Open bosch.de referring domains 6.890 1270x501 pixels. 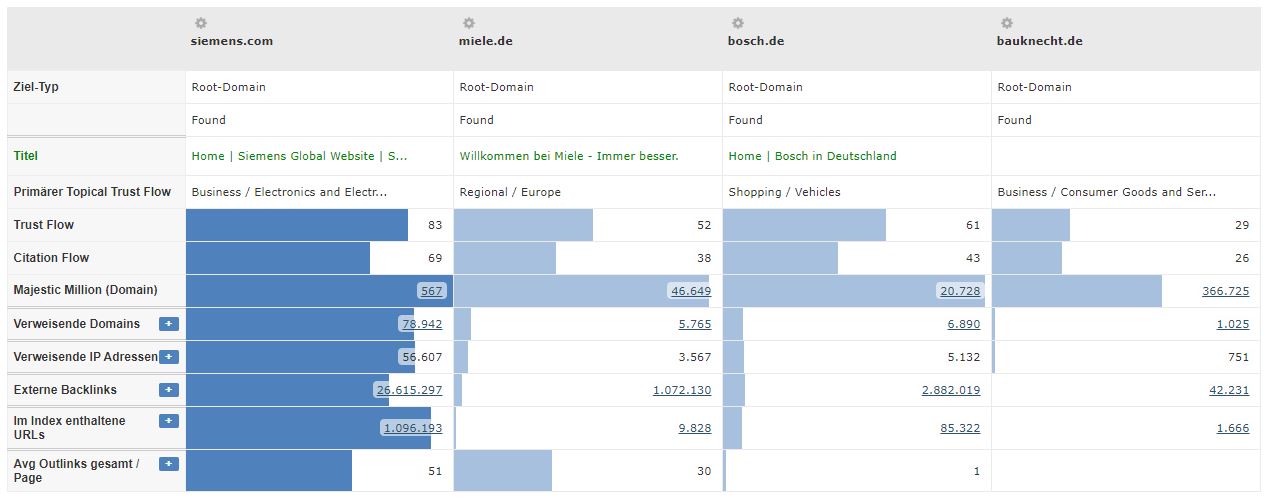pyautogui.click(x=963, y=324)
